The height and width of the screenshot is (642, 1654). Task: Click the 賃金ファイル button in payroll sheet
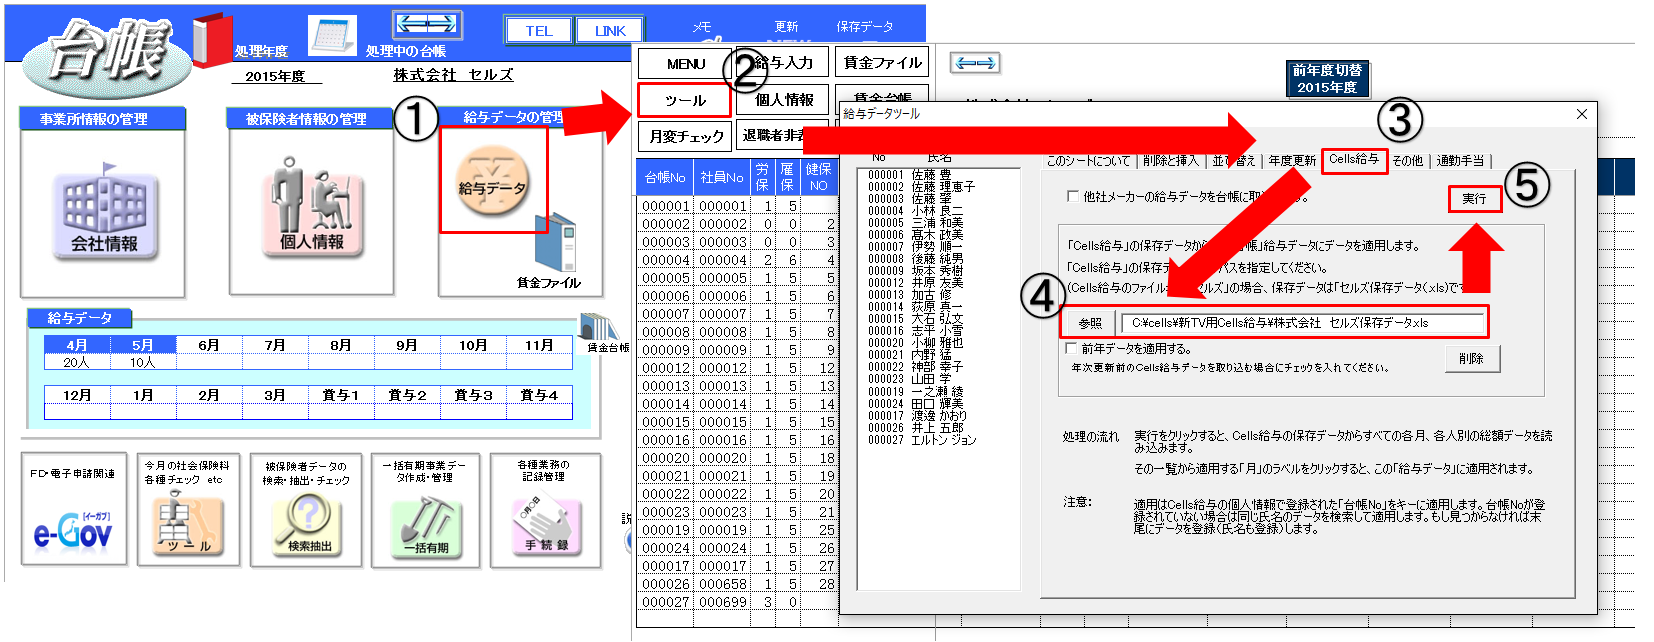[882, 63]
